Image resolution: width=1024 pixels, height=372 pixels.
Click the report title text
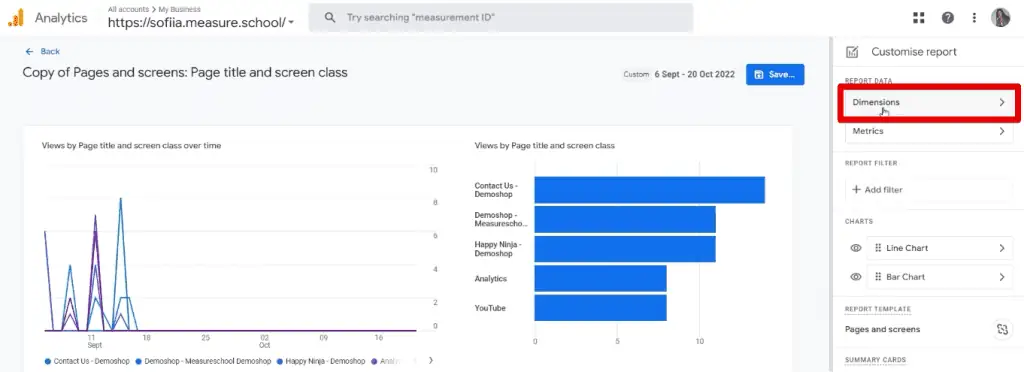(x=185, y=72)
